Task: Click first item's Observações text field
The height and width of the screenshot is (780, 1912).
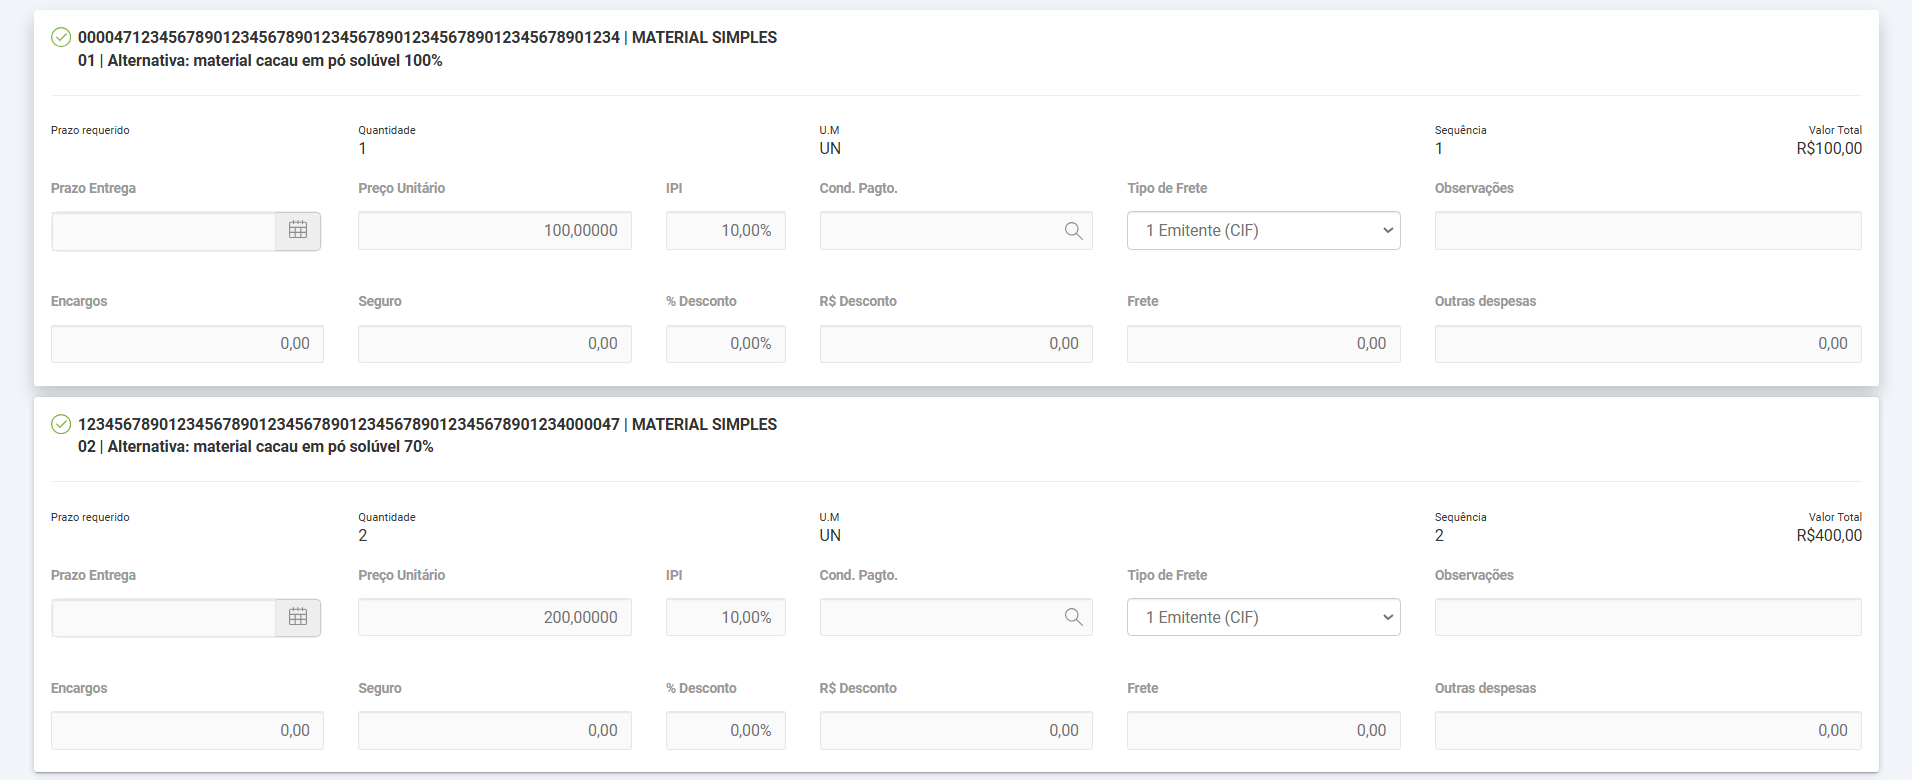Action: [1647, 231]
